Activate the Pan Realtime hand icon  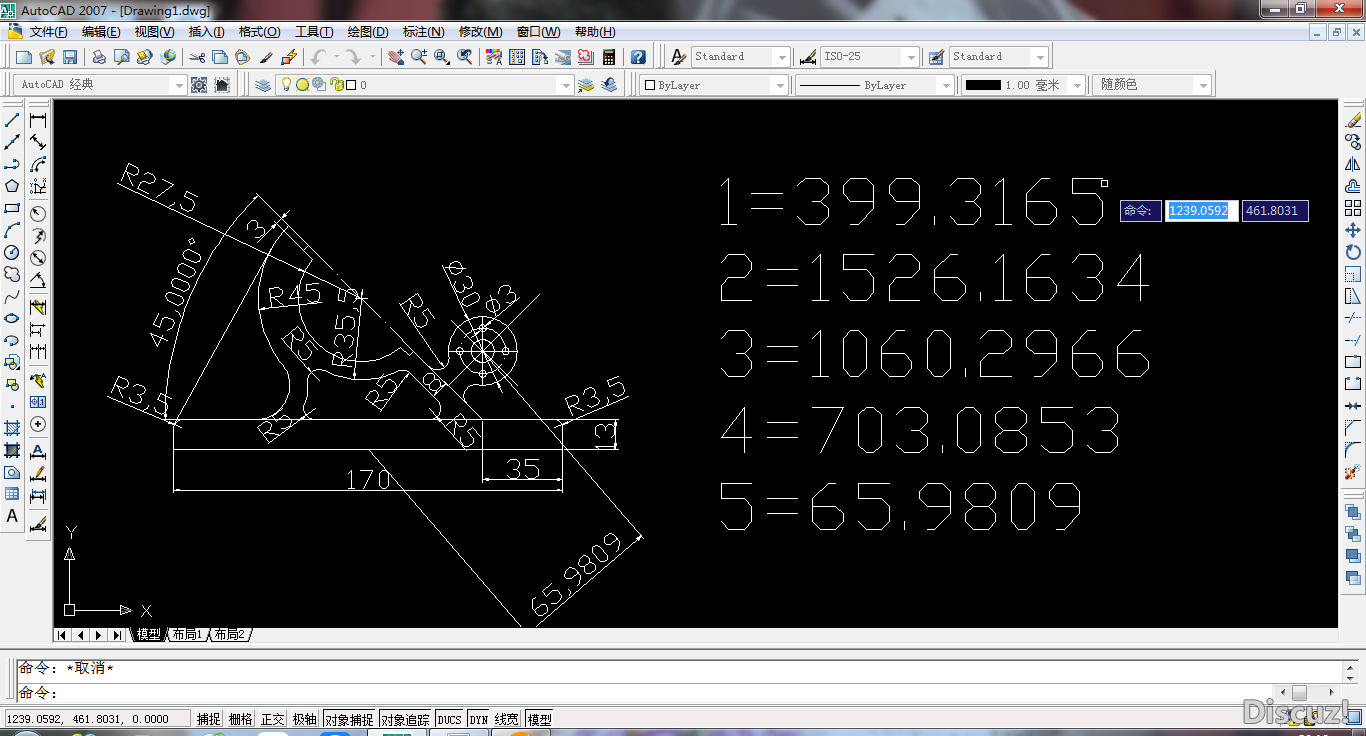click(396, 57)
